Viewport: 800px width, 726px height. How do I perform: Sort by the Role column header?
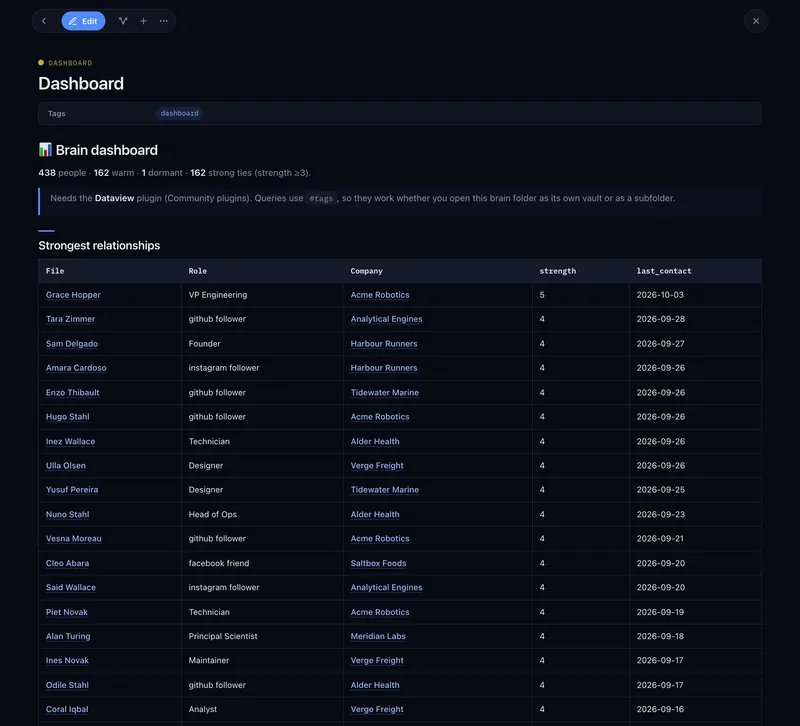[197, 271]
